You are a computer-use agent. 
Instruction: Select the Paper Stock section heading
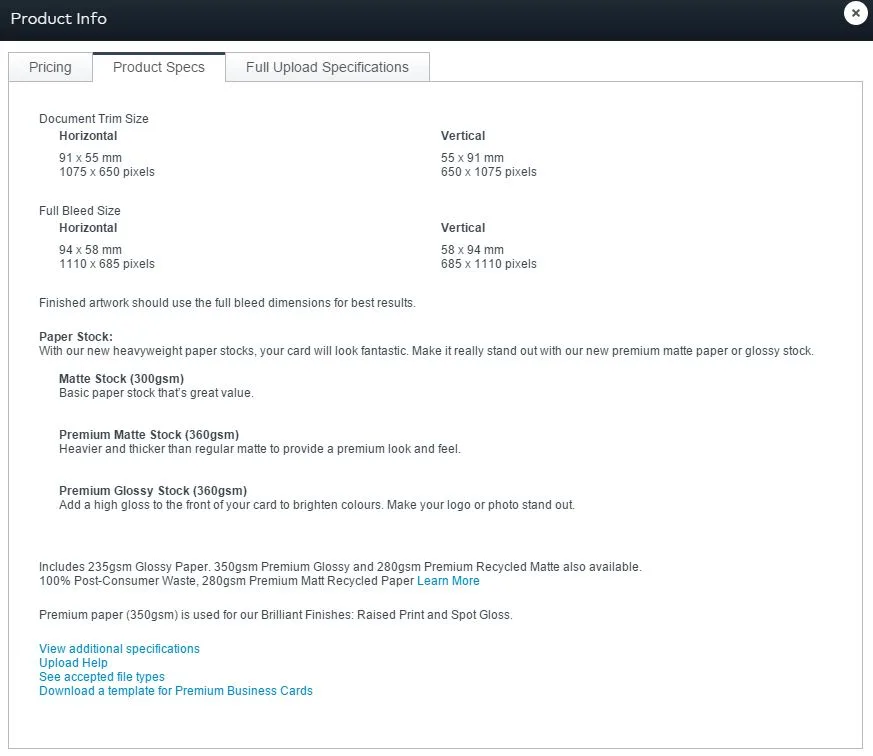(77, 336)
